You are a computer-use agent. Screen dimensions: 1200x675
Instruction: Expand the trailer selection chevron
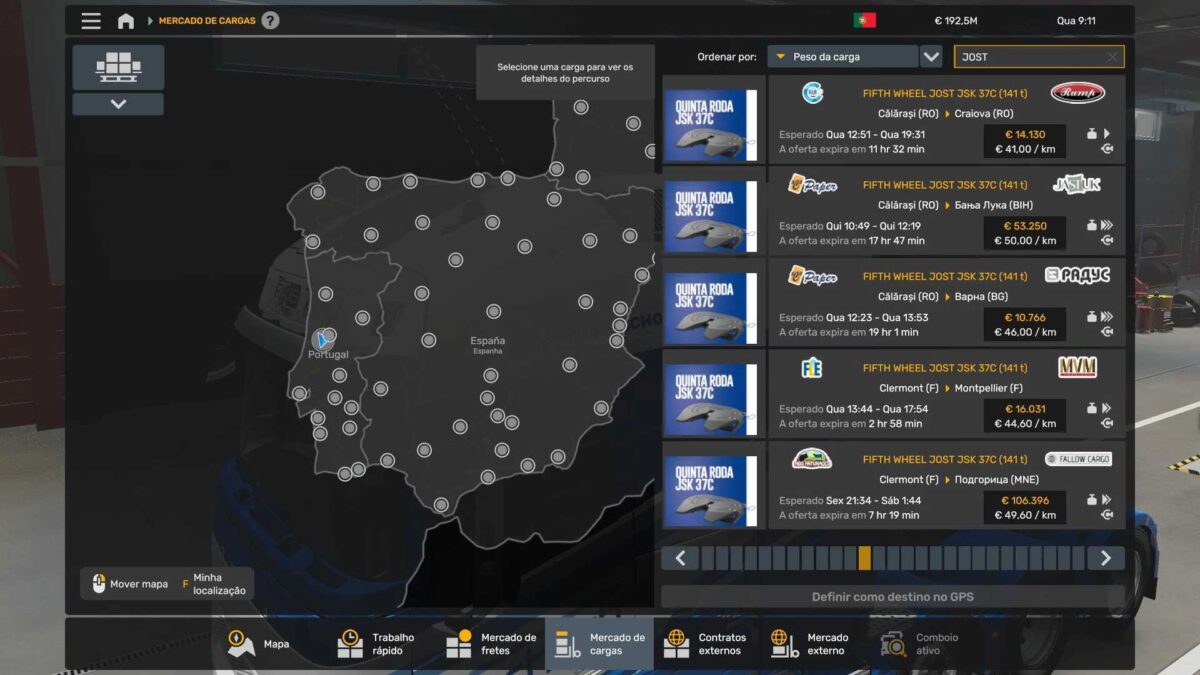coord(118,104)
